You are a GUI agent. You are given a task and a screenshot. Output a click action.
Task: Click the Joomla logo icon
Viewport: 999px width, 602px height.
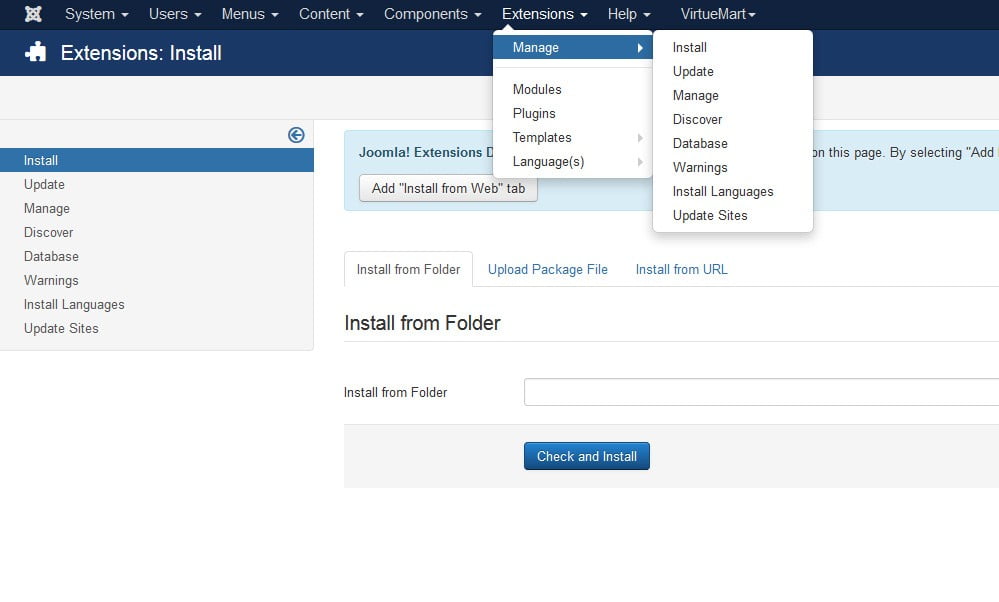(33, 14)
